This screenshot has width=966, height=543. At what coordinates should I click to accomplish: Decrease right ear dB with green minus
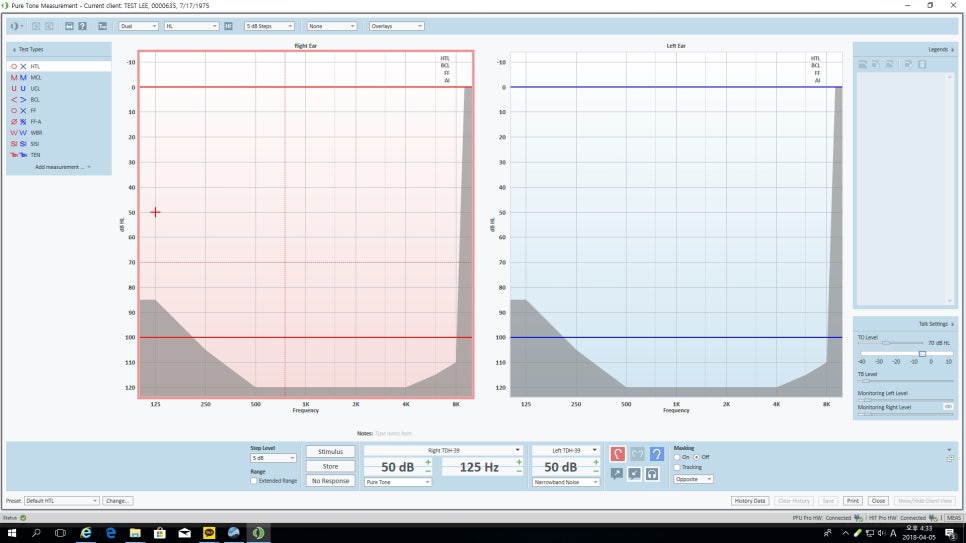(428, 472)
